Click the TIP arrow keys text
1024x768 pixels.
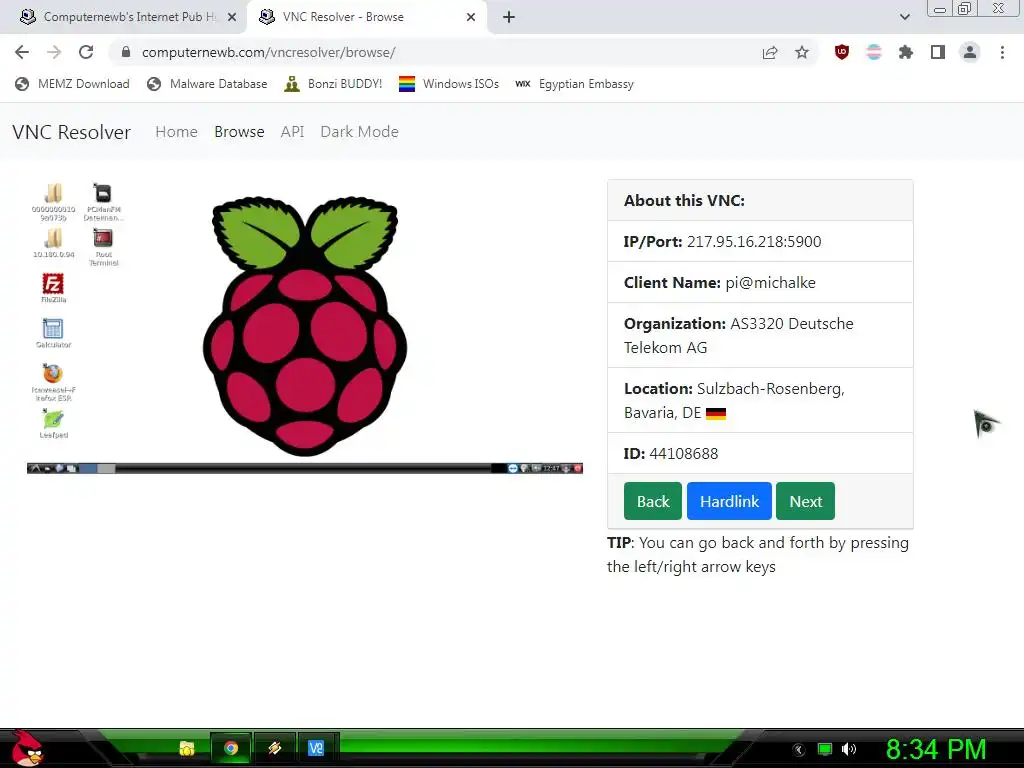(758, 554)
